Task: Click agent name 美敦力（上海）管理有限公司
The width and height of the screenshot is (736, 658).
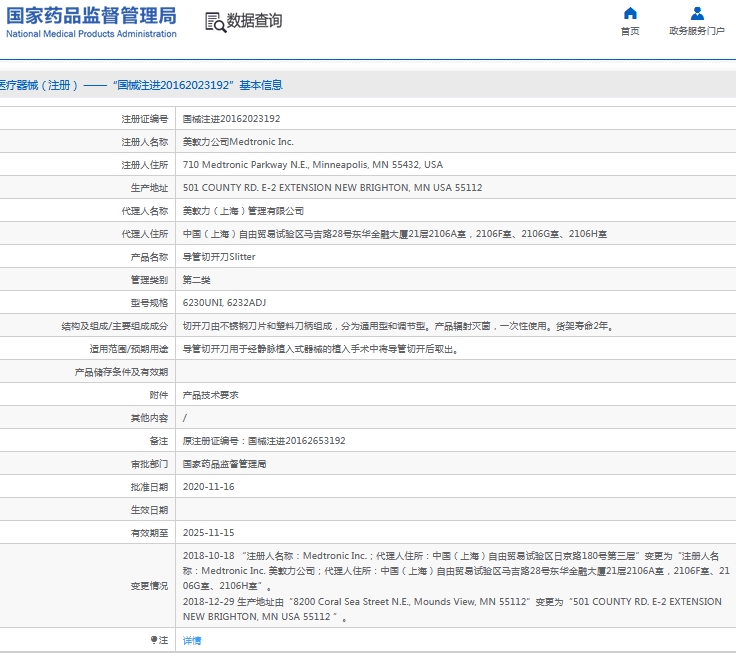Action: [243, 211]
